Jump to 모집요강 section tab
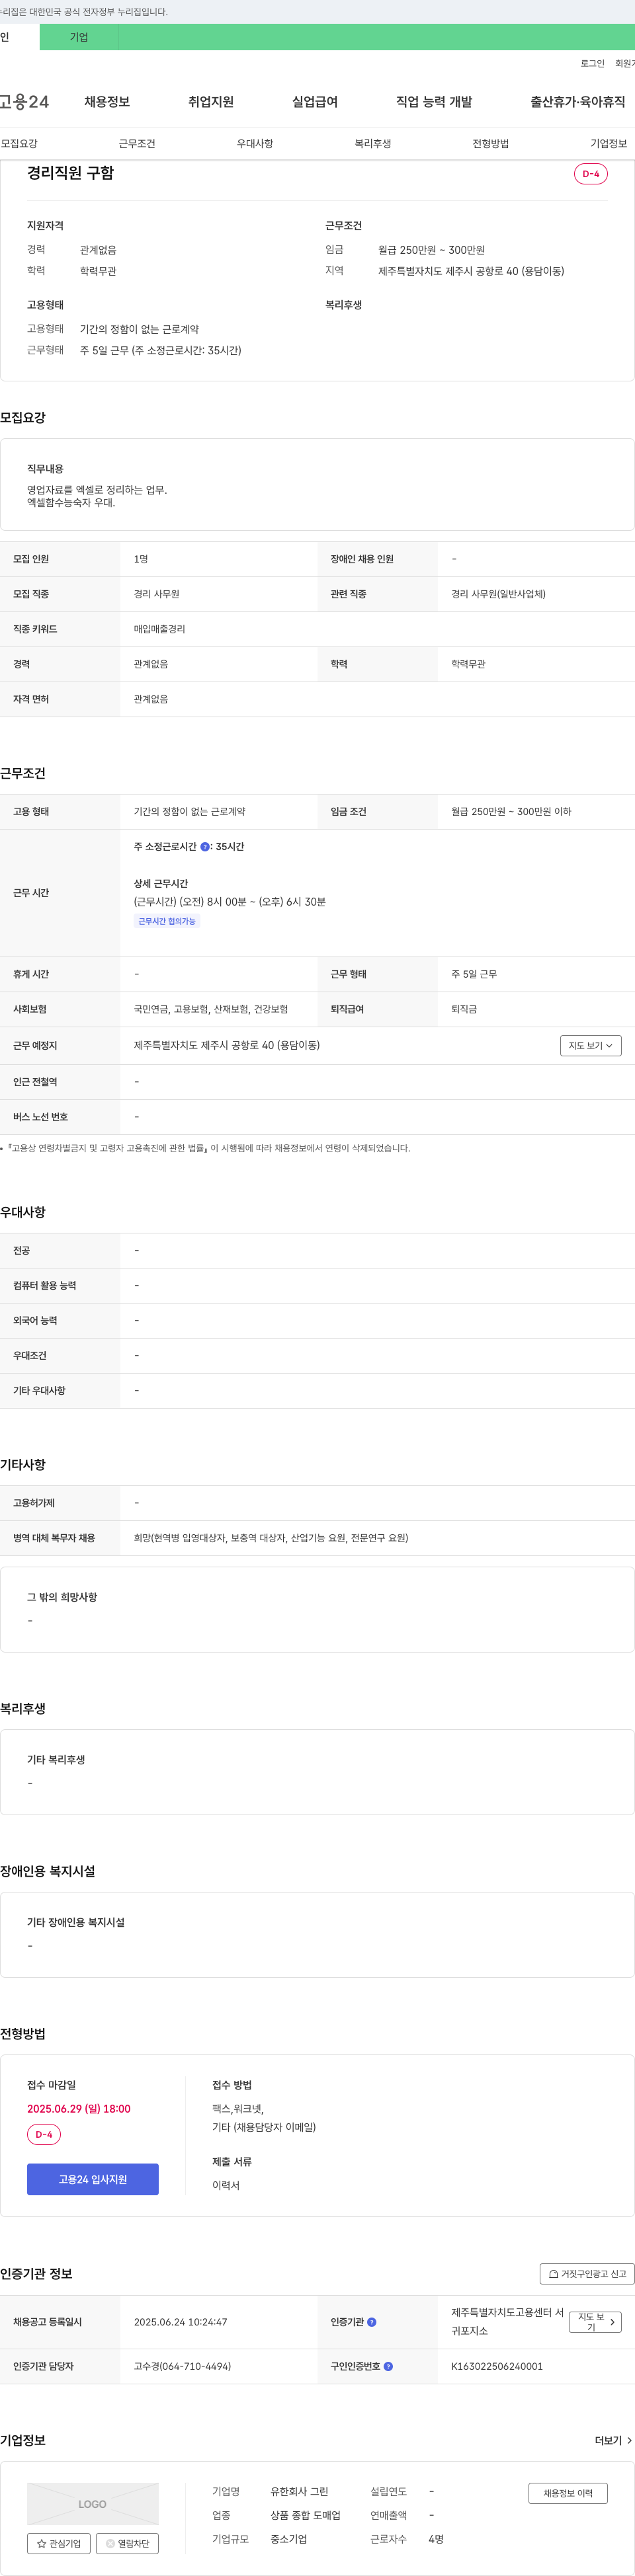This screenshot has width=635, height=2576. point(19,144)
